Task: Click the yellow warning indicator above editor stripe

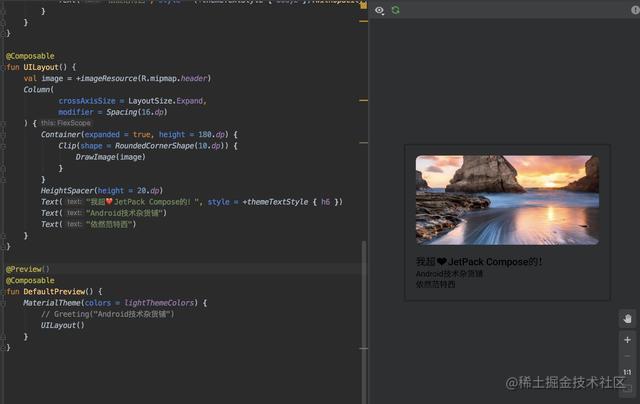Action: pos(363,5)
